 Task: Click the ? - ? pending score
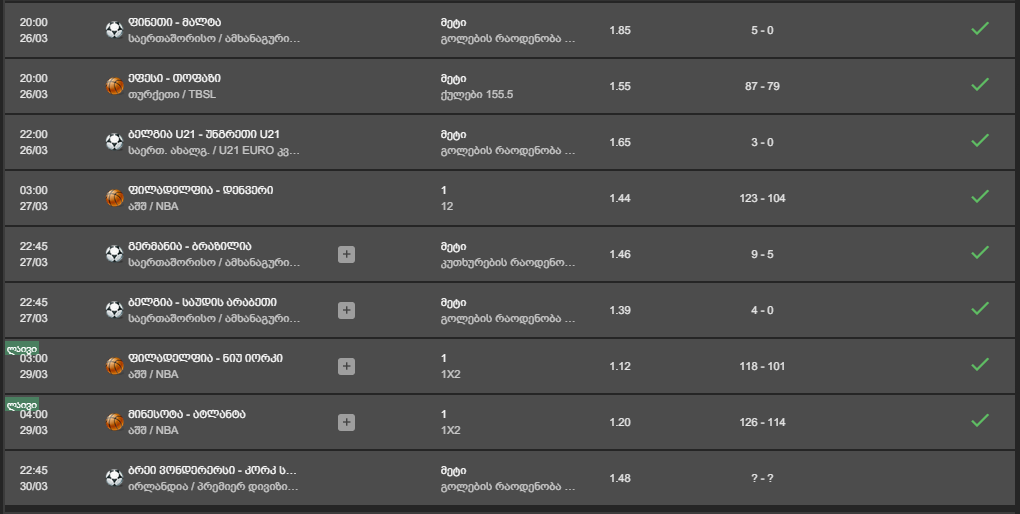[x=762, y=478]
